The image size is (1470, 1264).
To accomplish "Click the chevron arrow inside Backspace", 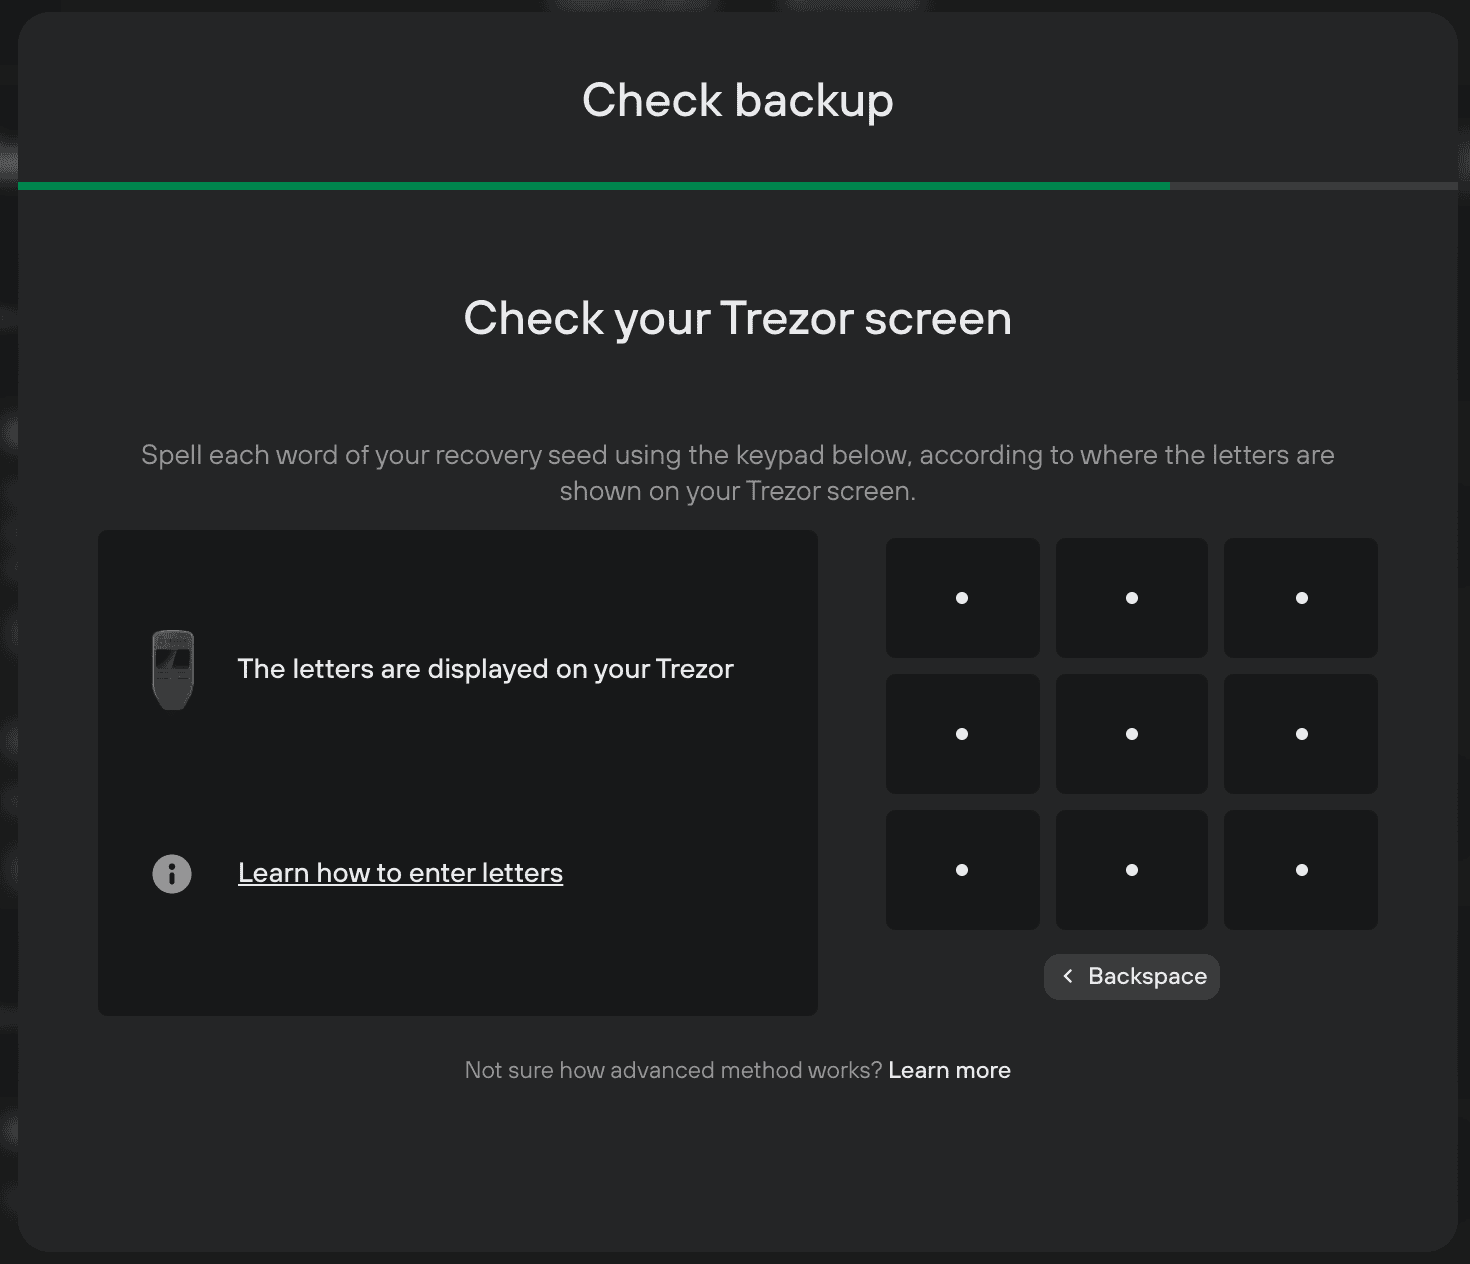I will coord(1068,976).
